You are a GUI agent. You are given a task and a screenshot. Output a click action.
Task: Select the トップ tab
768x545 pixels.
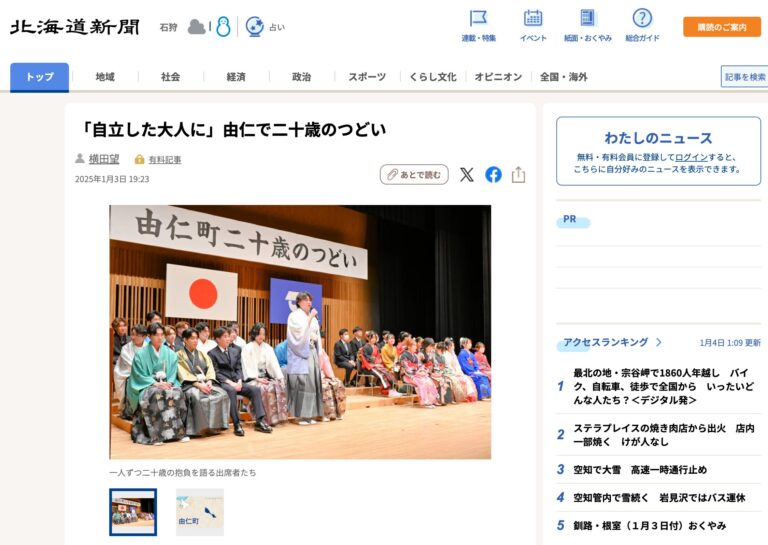[x=40, y=77]
